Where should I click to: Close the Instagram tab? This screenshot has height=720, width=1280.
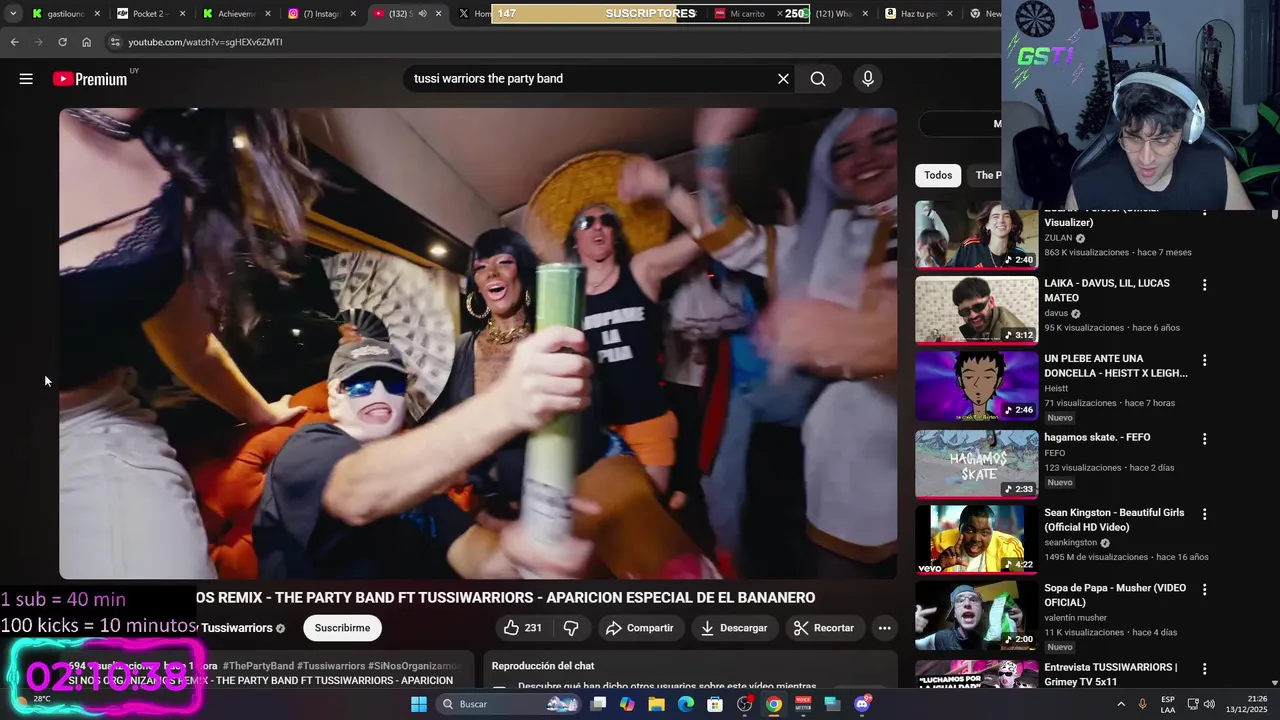point(353,13)
